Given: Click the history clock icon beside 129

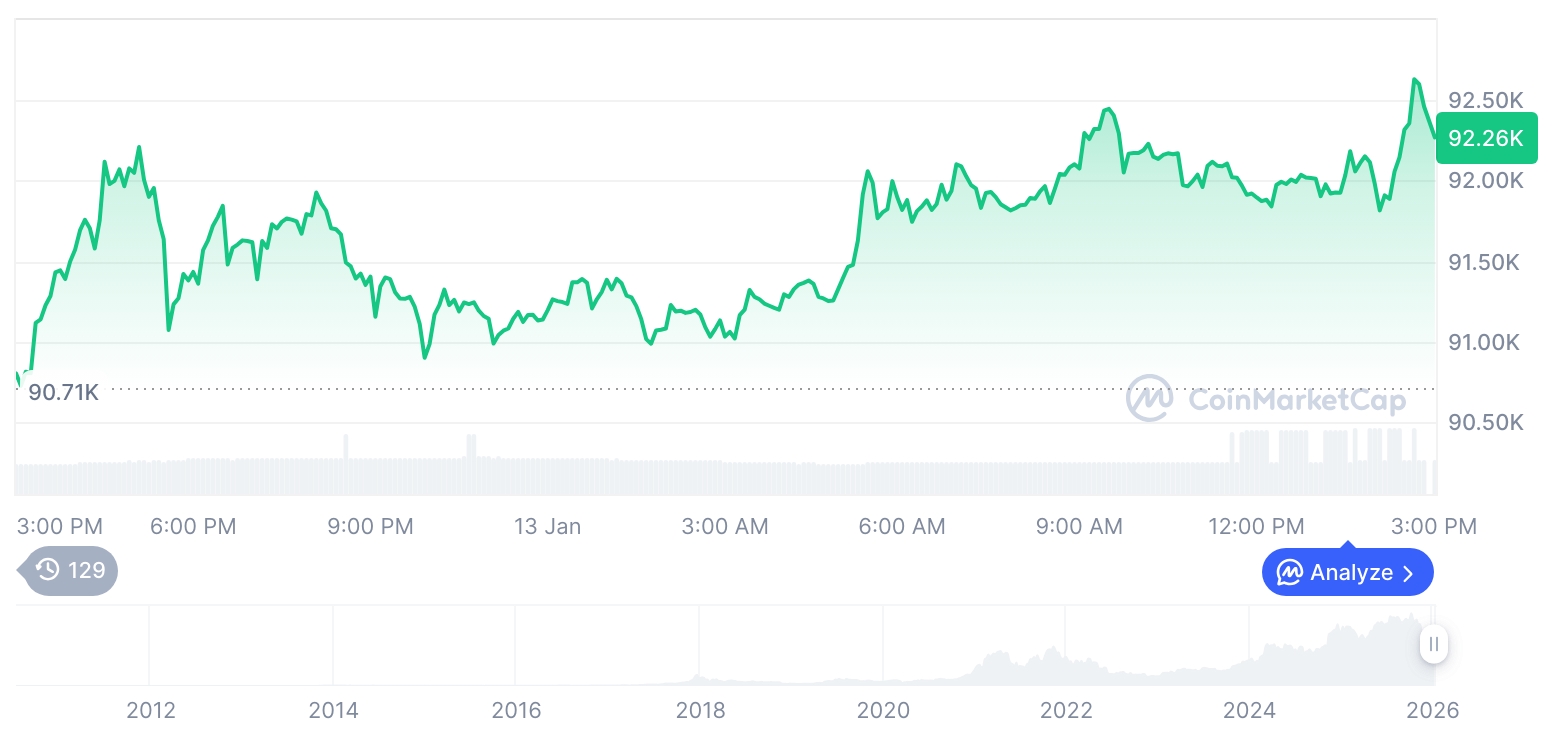Looking at the screenshot, I should (x=47, y=570).
